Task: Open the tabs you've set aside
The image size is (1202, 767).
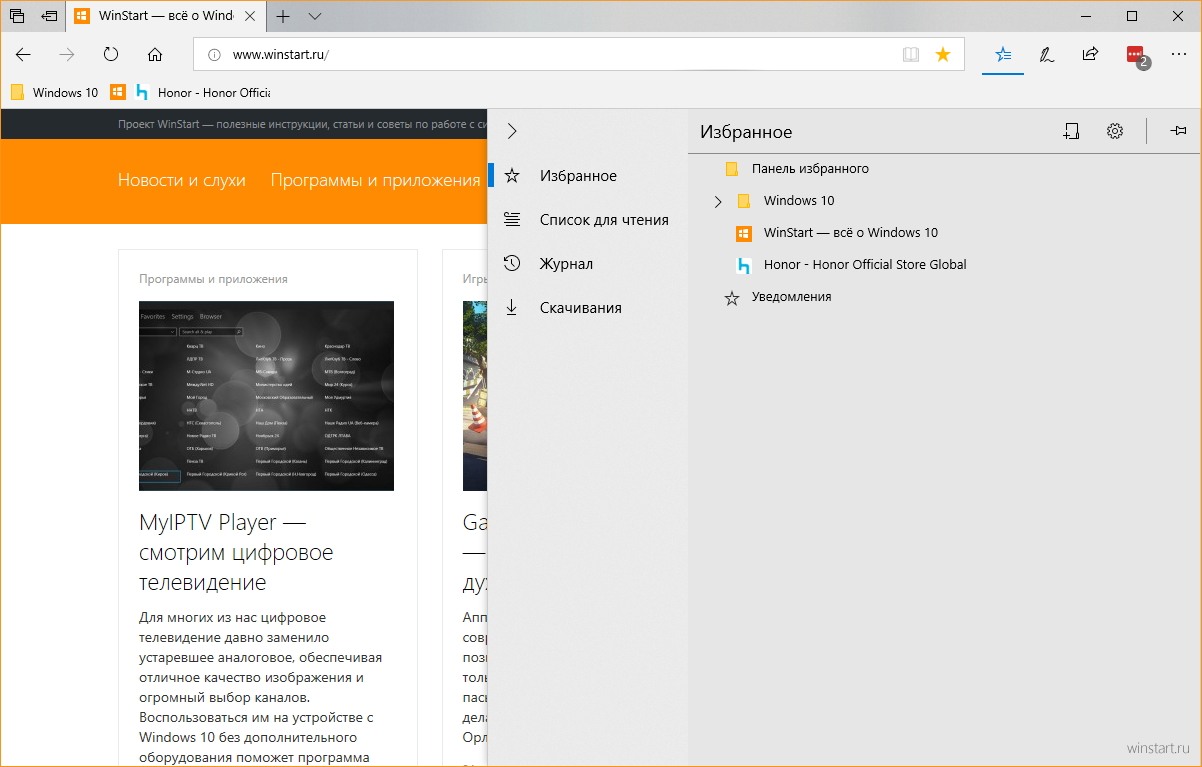Action: [16, 16]
